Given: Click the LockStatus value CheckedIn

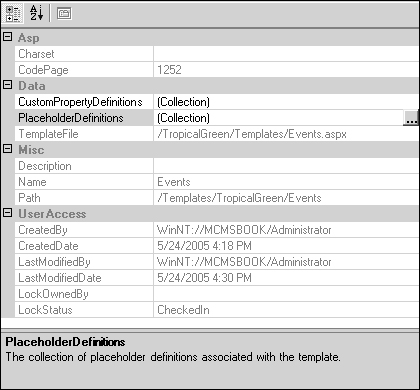Looking at the screenshot, I should [183, 310].
